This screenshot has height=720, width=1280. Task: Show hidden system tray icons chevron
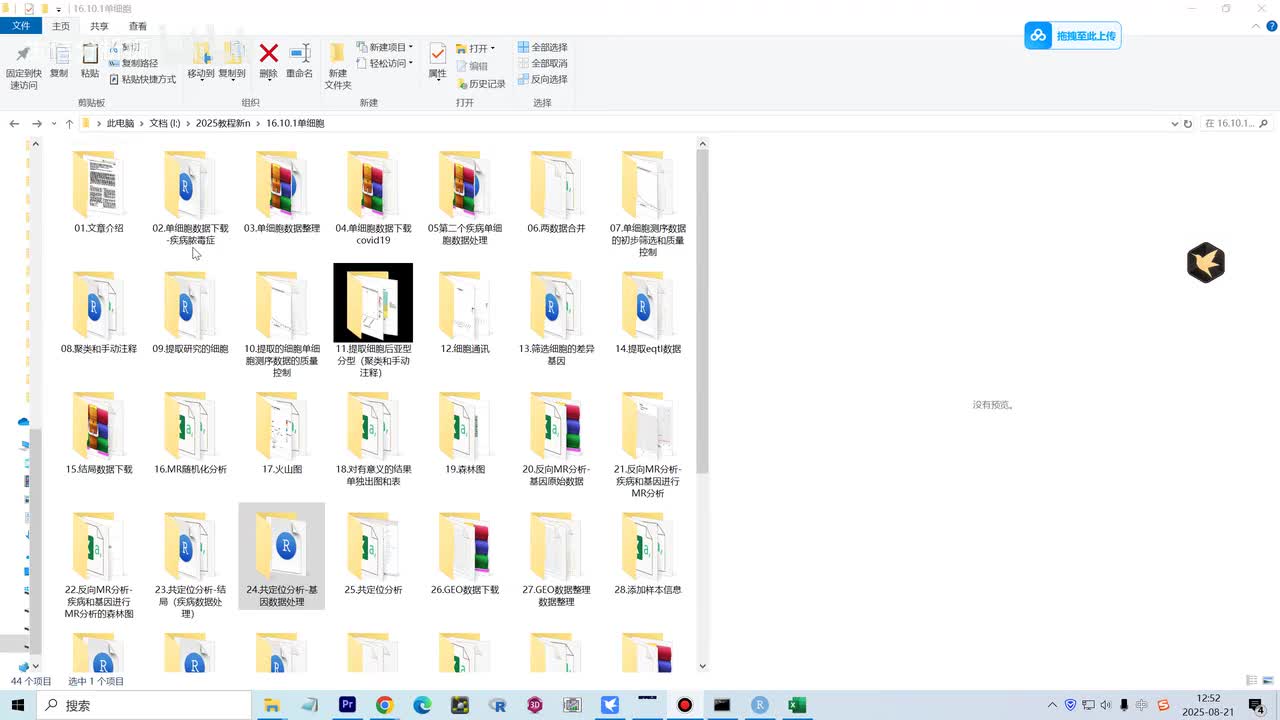(x=1054, y=705)
